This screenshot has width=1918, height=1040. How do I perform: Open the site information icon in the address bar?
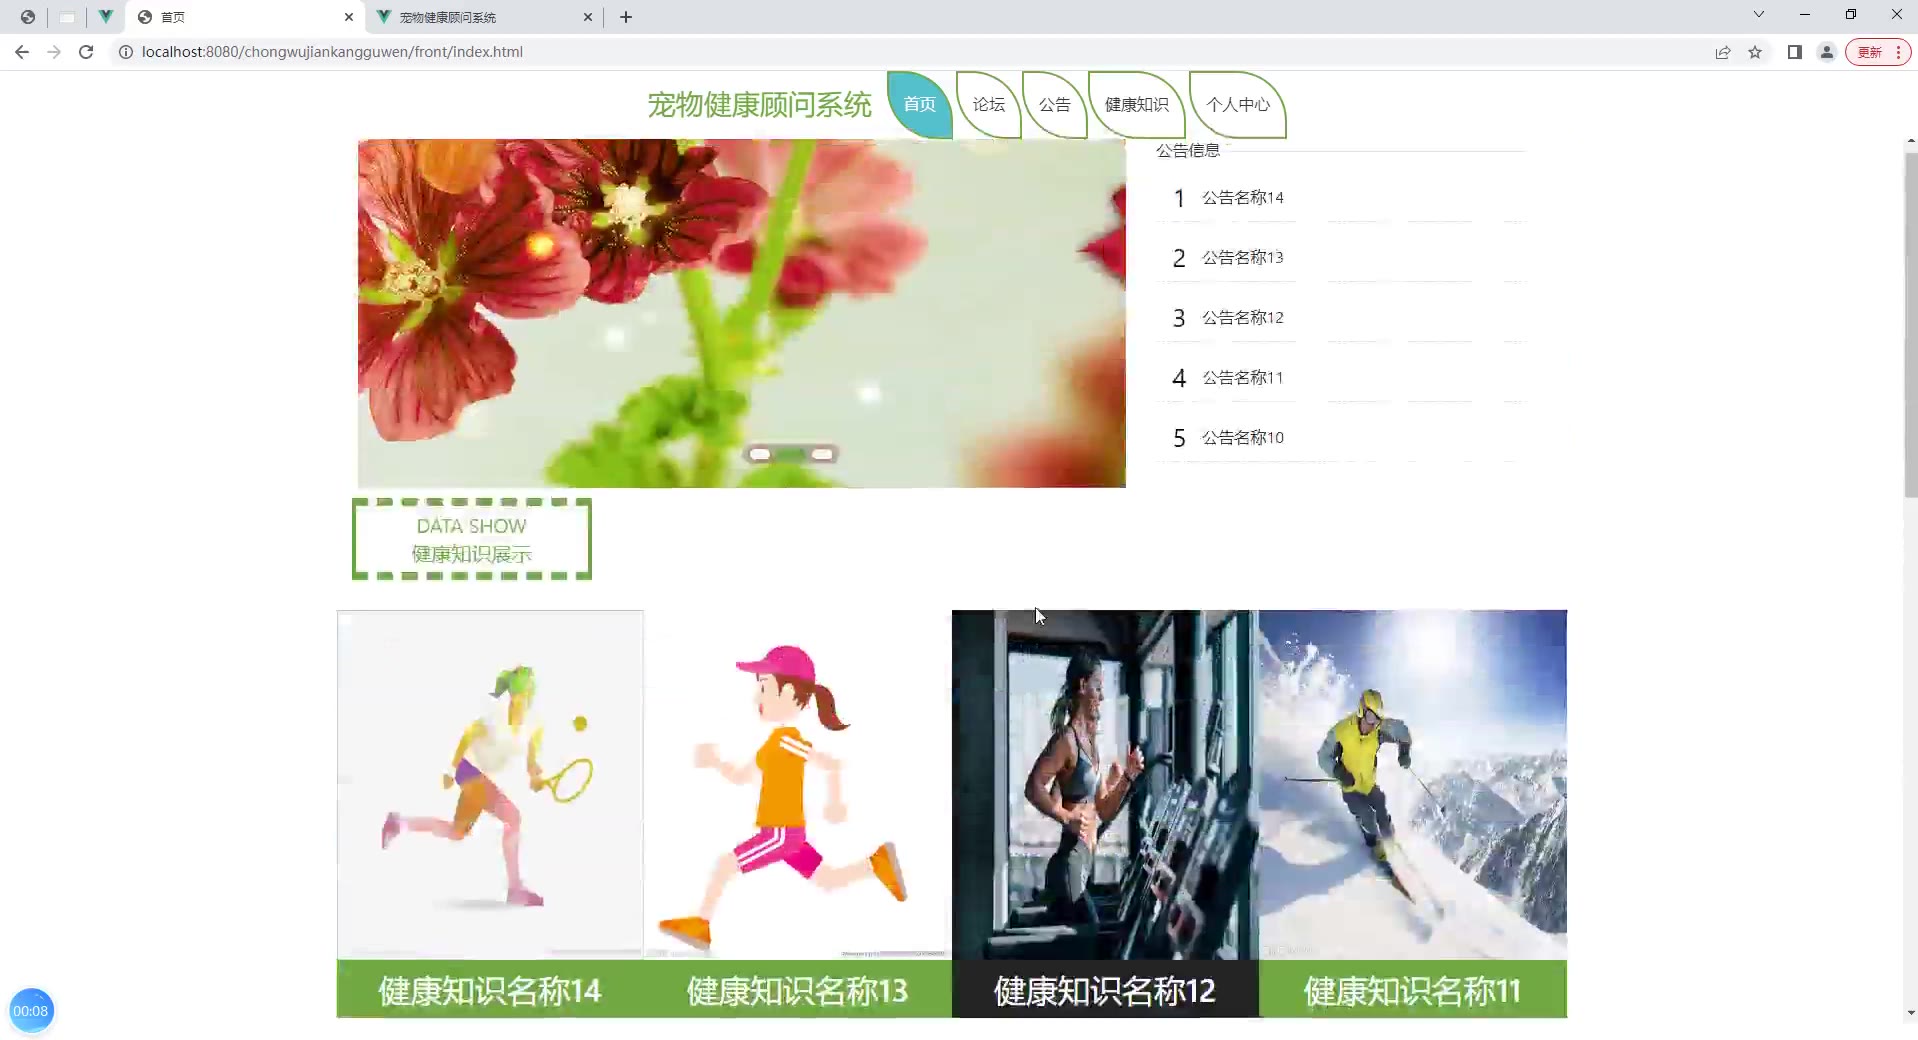[x=126, y=52]
